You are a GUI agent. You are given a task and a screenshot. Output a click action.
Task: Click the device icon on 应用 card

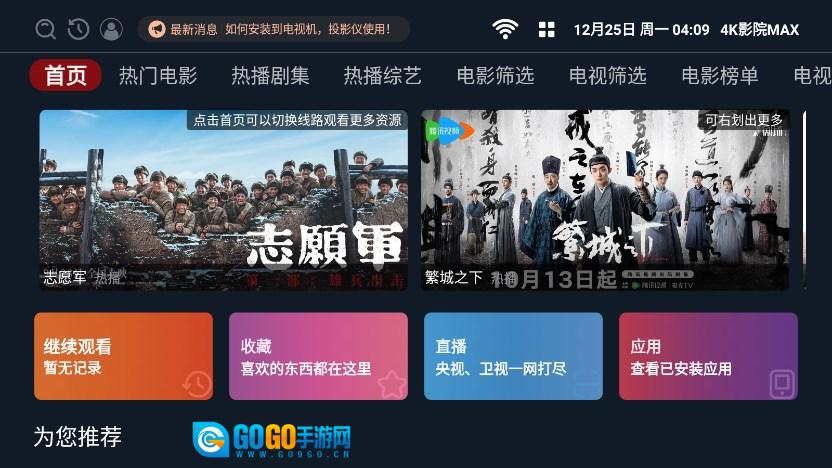[782, 383]
